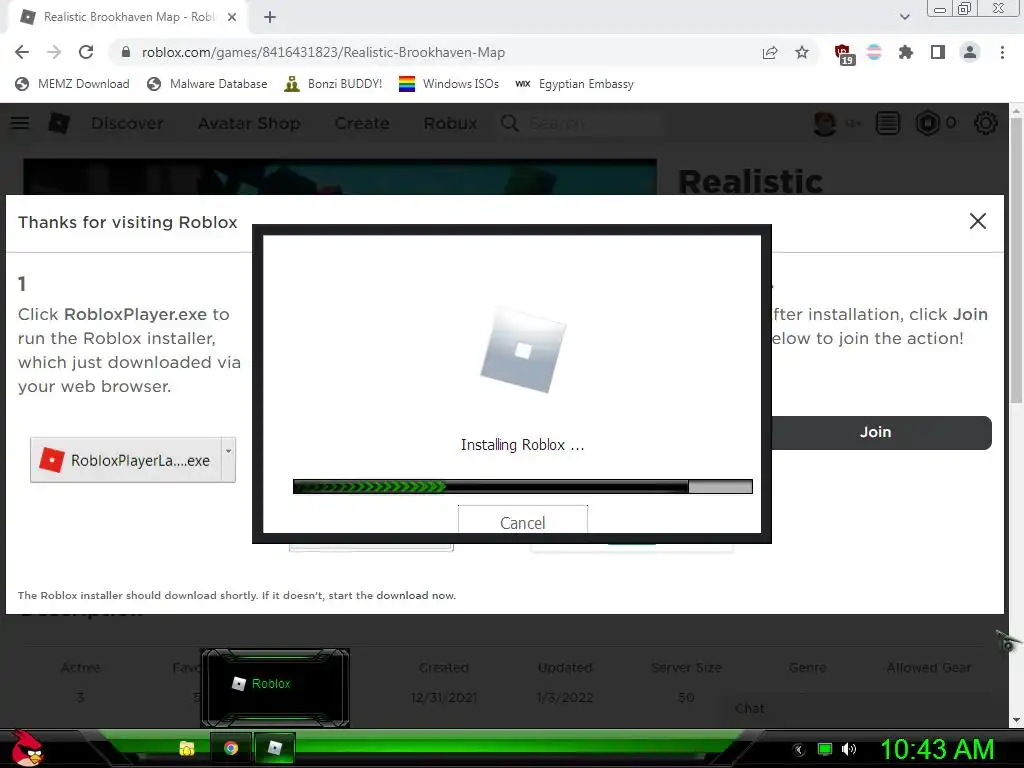Click the 10:43 AM clock

(x=937, y=749)
